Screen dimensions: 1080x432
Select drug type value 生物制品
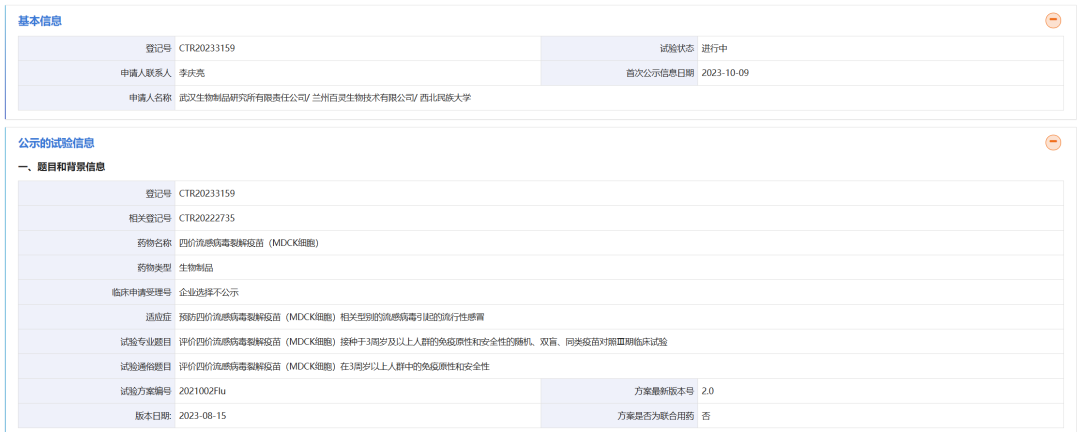[x=196, y=268]
